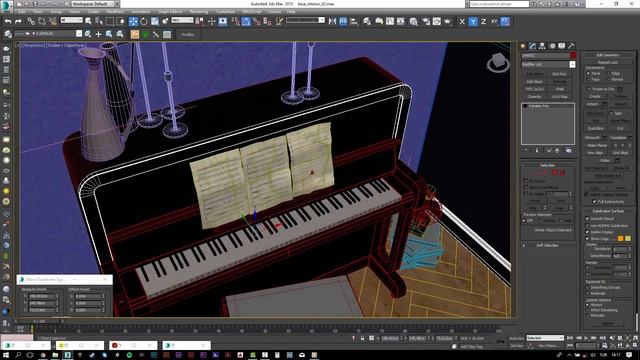The width and height of the screenshot is (640, 360).
Task: Toggle the Isoline Display checkbox
Action: [x=587, y=232]
